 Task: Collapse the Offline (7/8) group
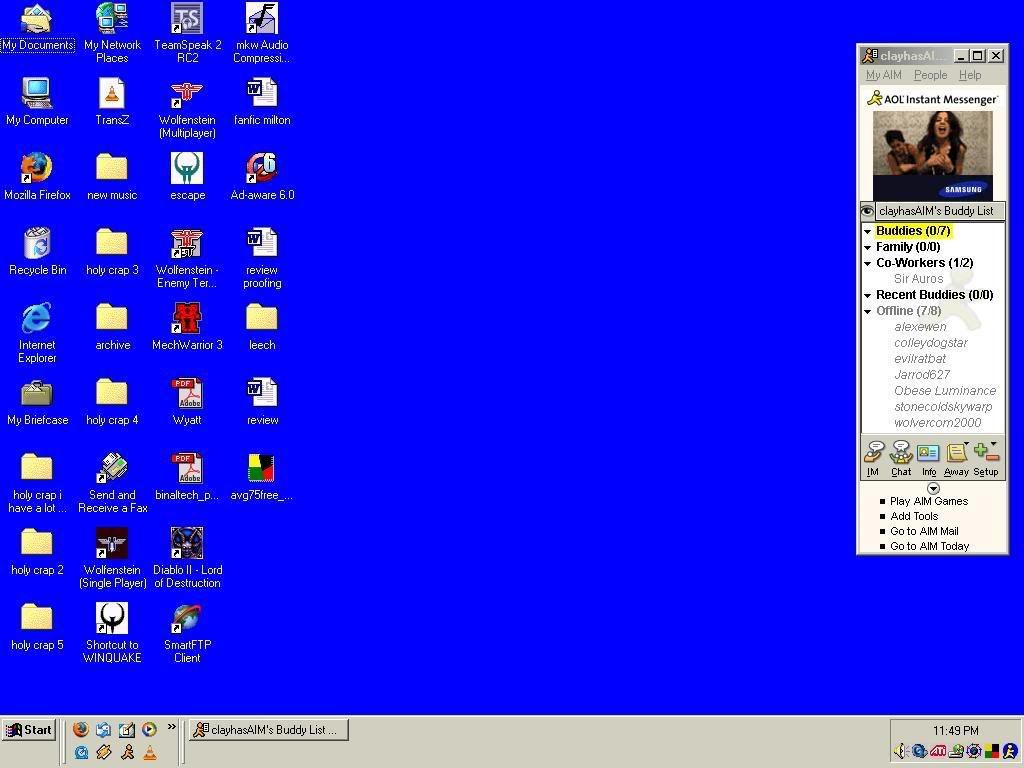point(868,311)
